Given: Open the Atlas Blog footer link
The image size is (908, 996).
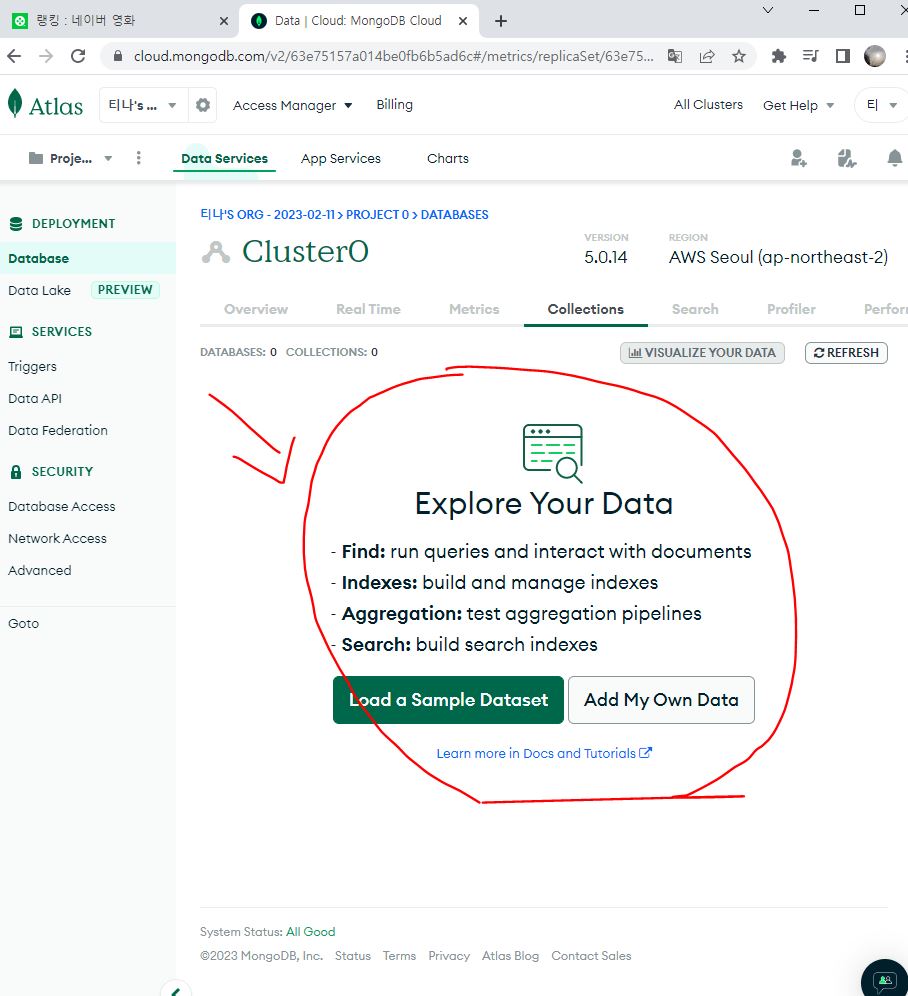Looking at the screenshot, I should pyautogui.click(x=510, y=956).
